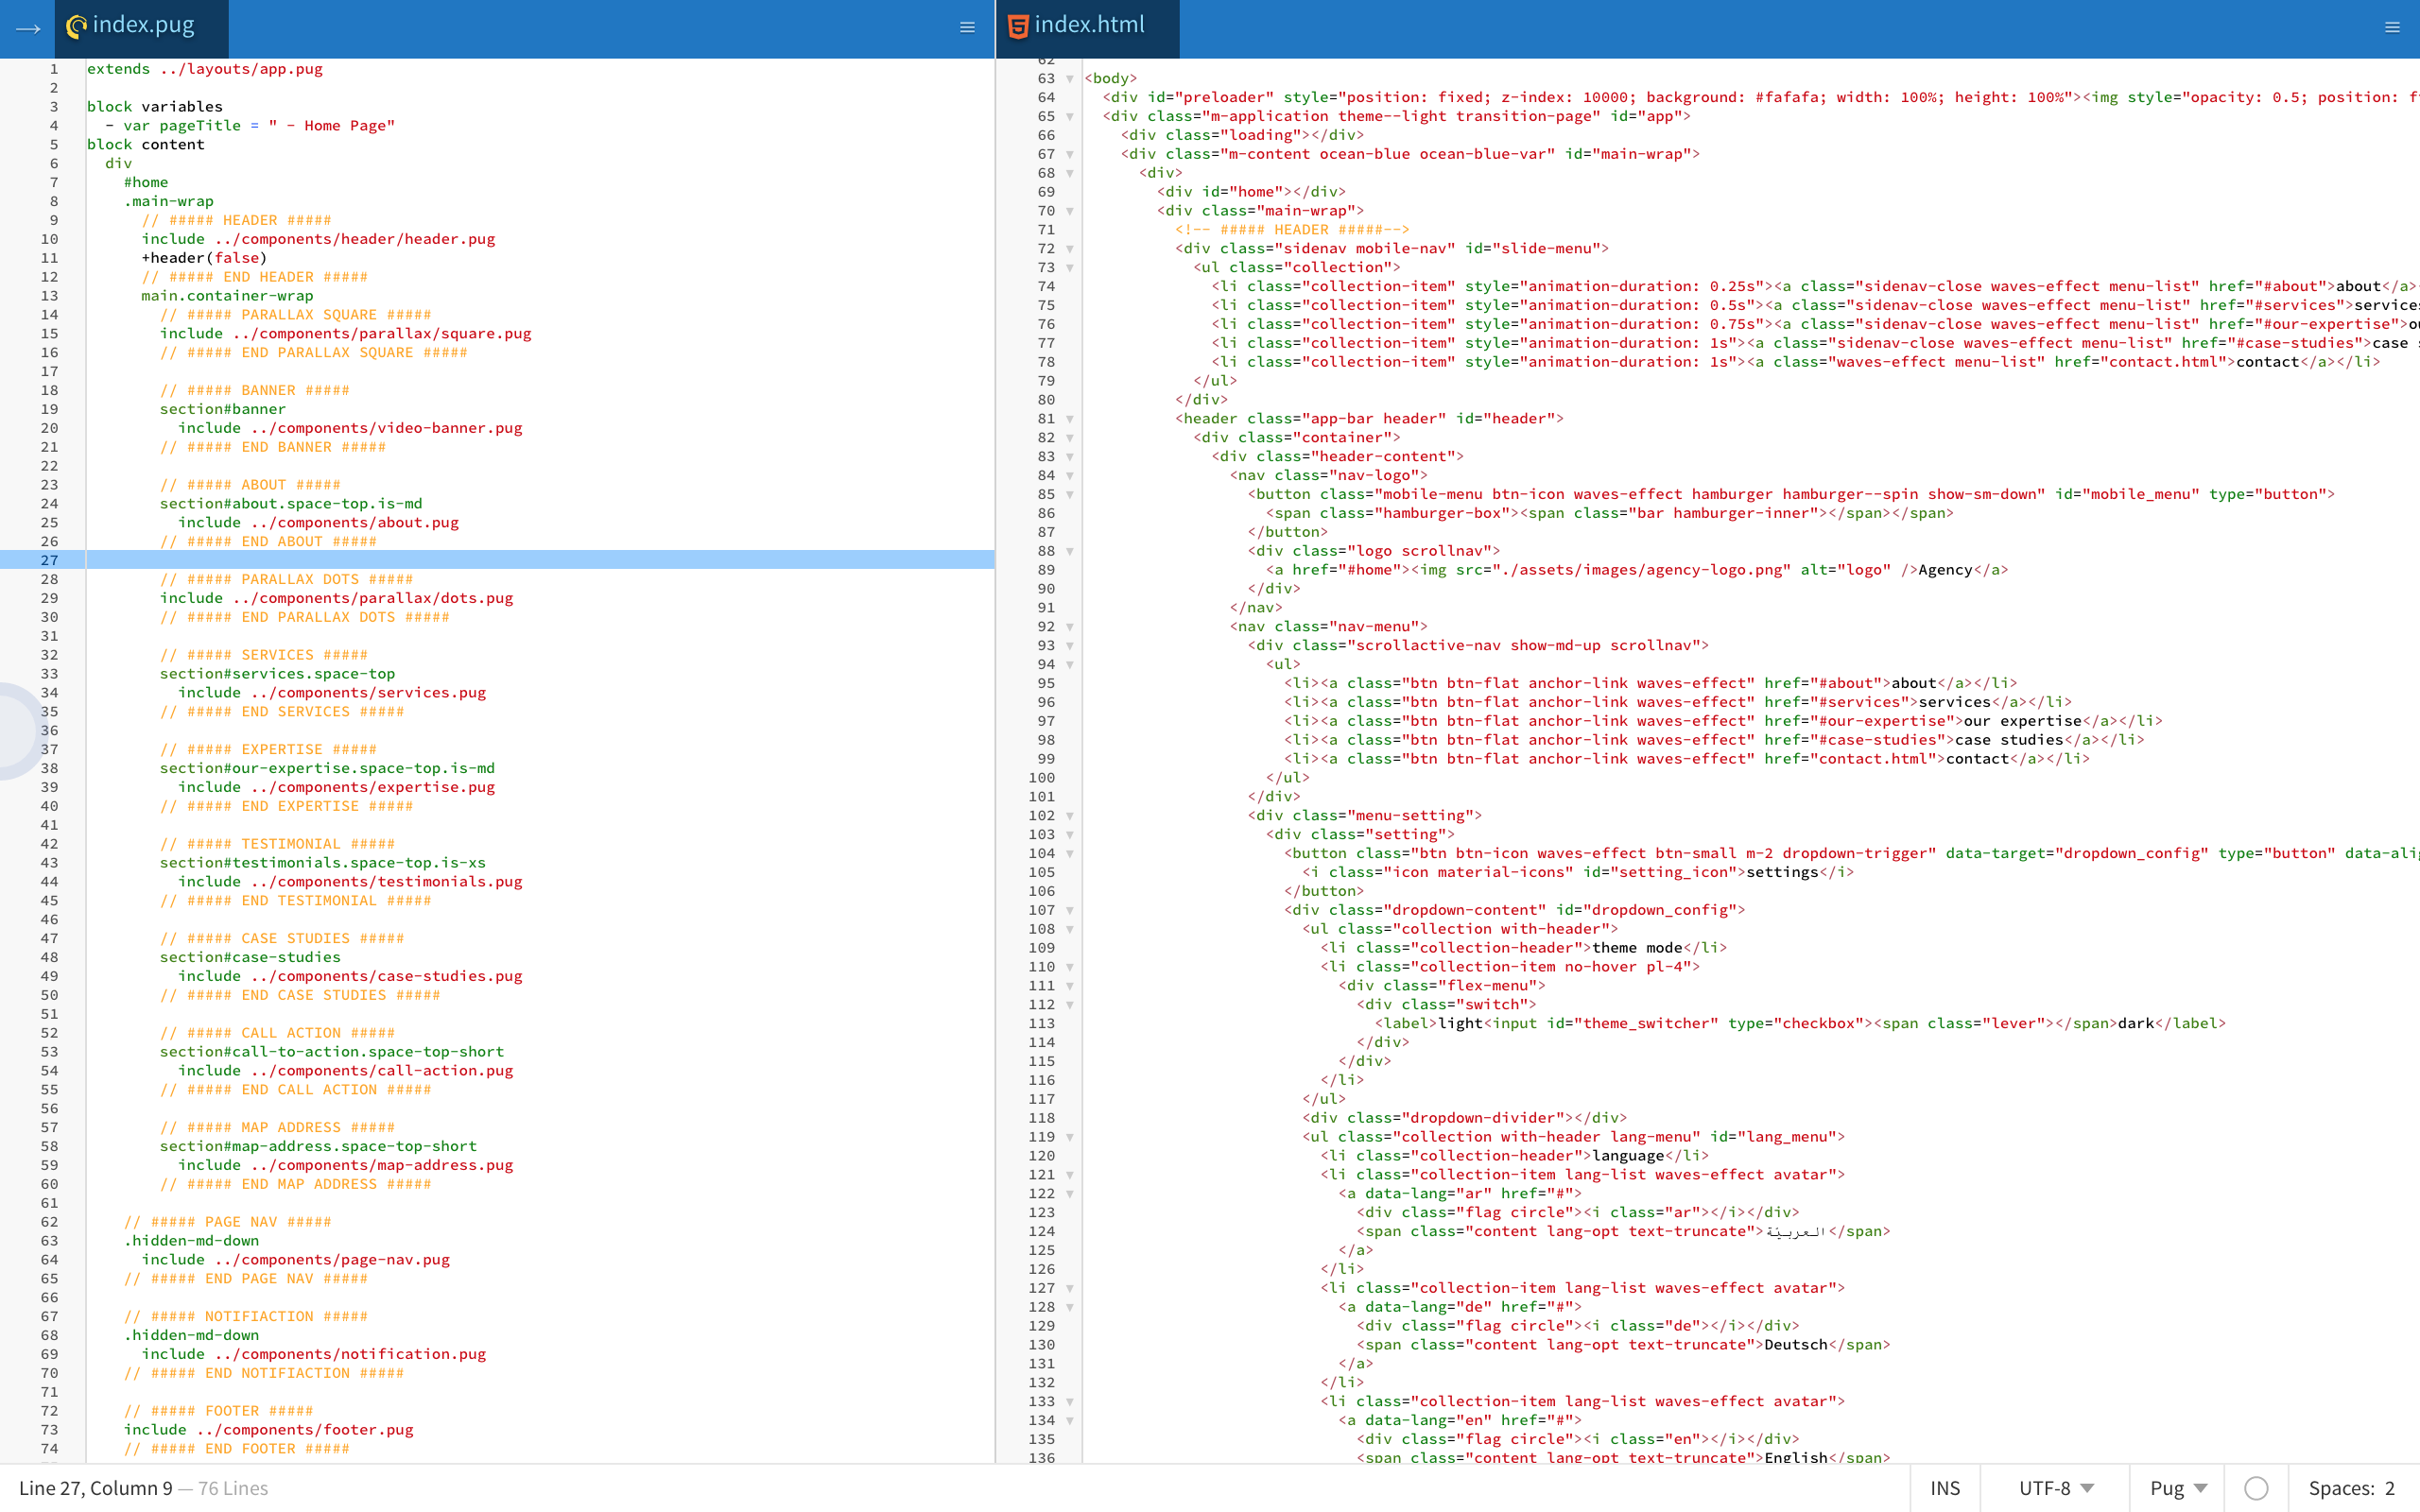This screenshot has width=2420, height=1512.
Task: Collapse the m-application div at line 65
Action: coord(1070,117)
